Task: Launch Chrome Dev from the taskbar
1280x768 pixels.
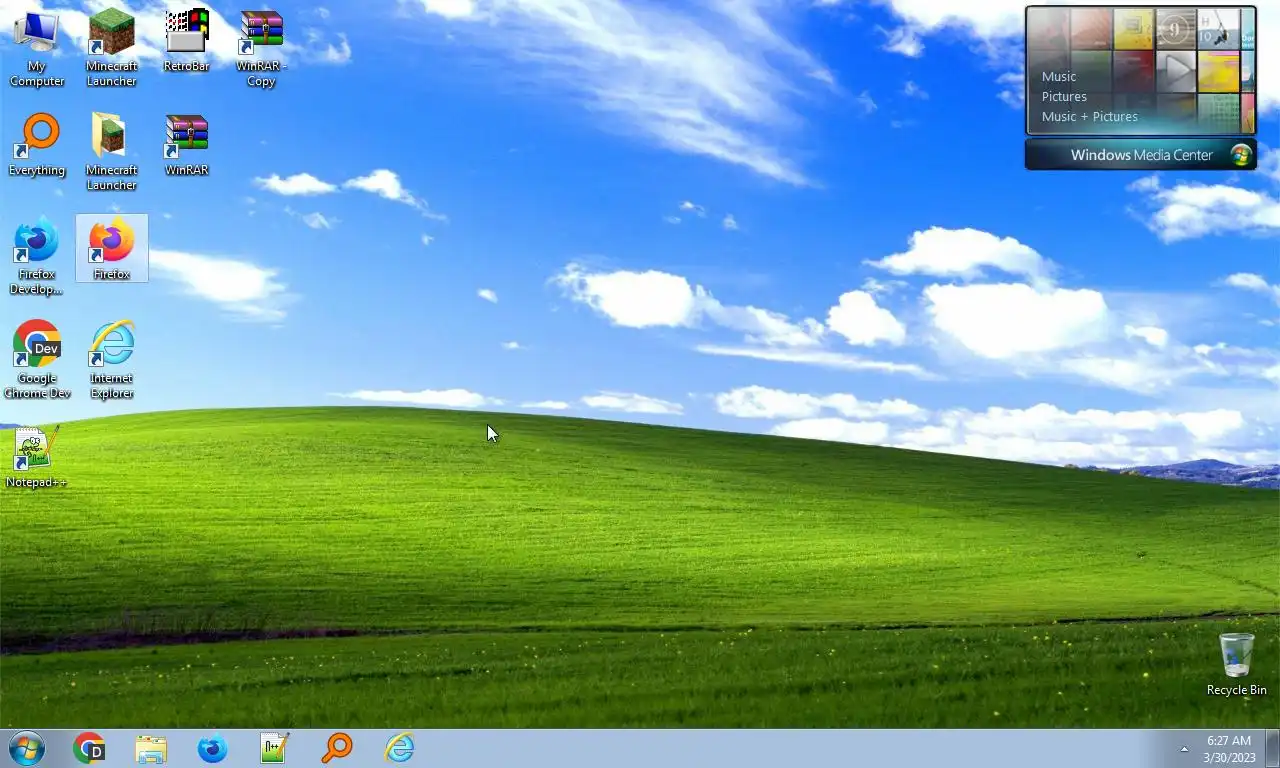Action: coord(89,748)
